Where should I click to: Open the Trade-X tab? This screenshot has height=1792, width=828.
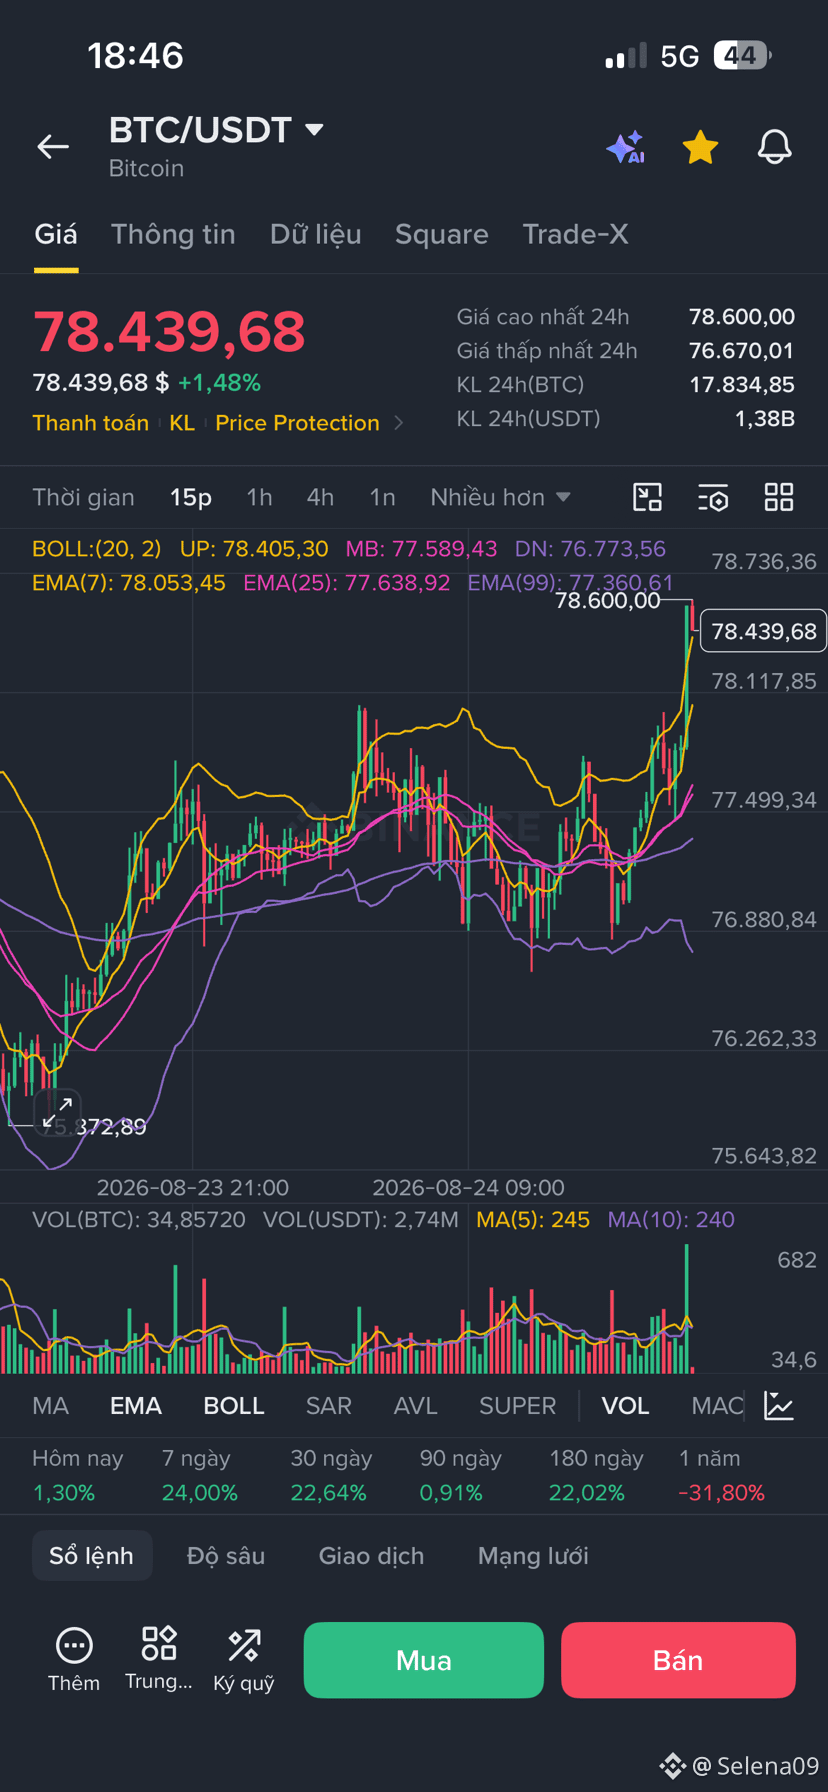[575, 234]
